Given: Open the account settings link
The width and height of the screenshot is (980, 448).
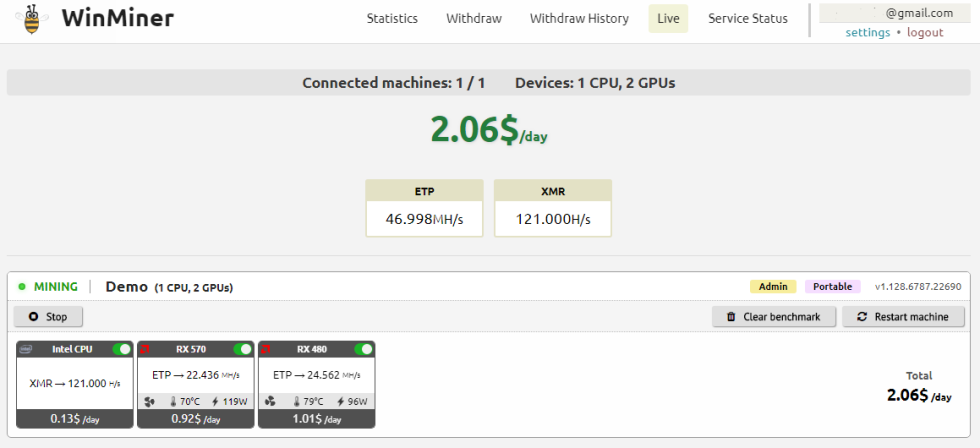Looking at the screenshot, I should (867, 32).
